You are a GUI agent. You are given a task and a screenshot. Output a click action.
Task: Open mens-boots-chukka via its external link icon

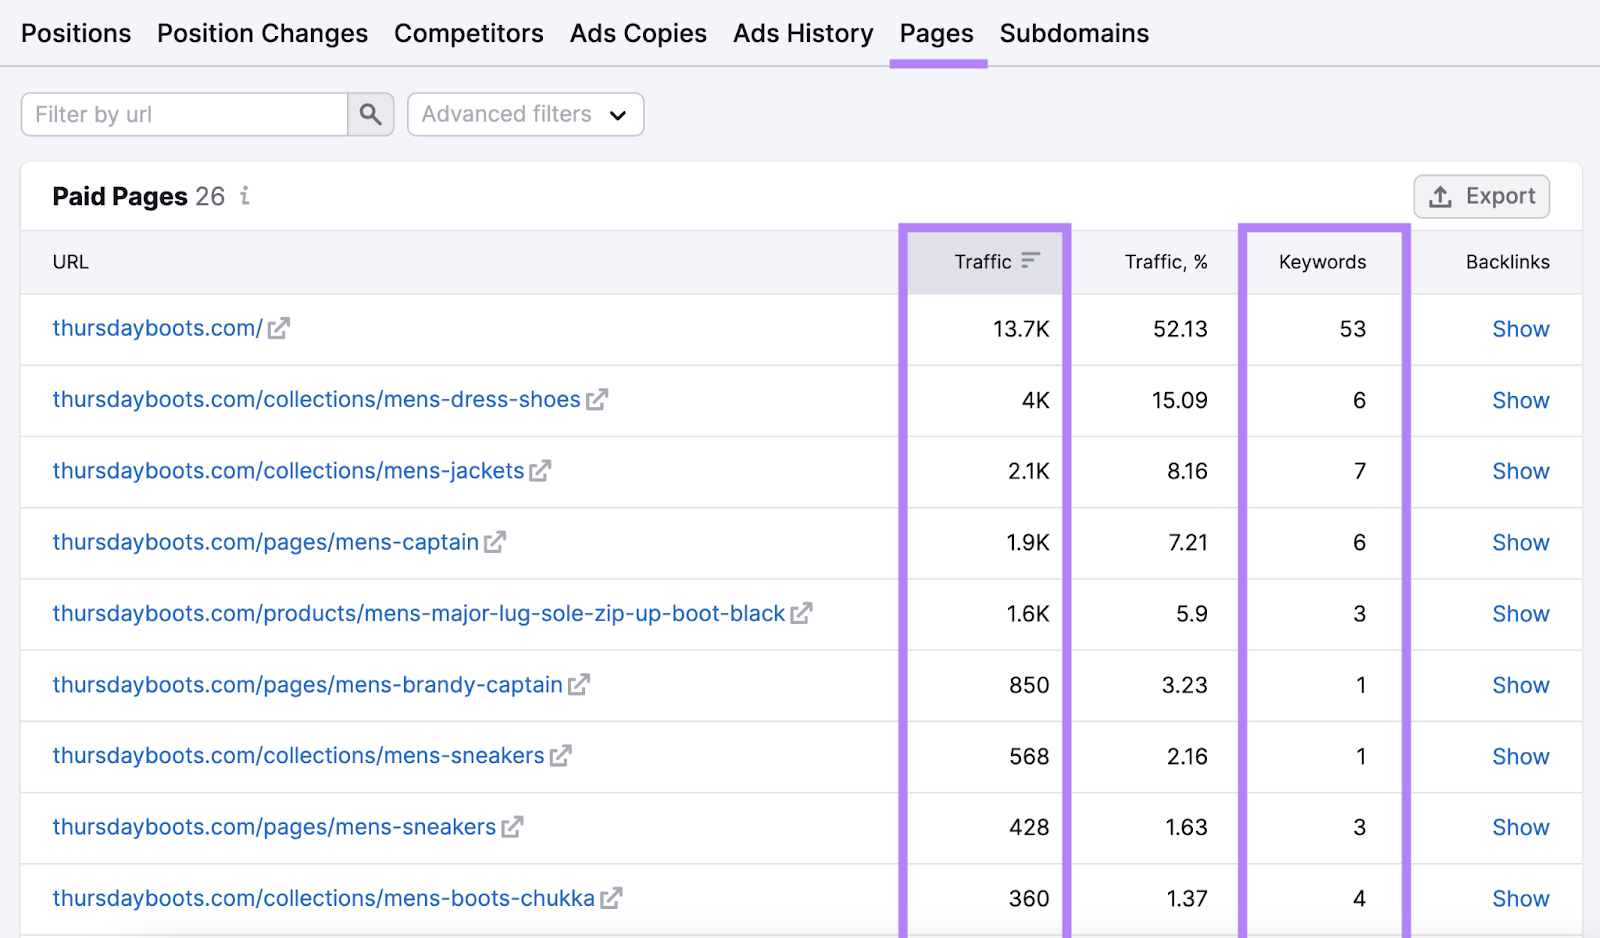click(x=611, y=898)
